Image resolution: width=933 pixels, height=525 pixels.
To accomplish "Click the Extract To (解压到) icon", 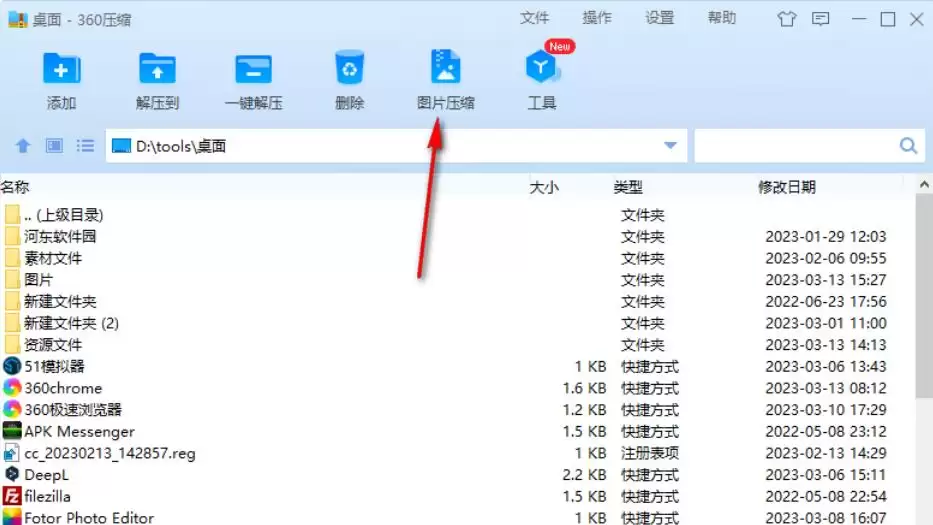I will coord(157,68).
